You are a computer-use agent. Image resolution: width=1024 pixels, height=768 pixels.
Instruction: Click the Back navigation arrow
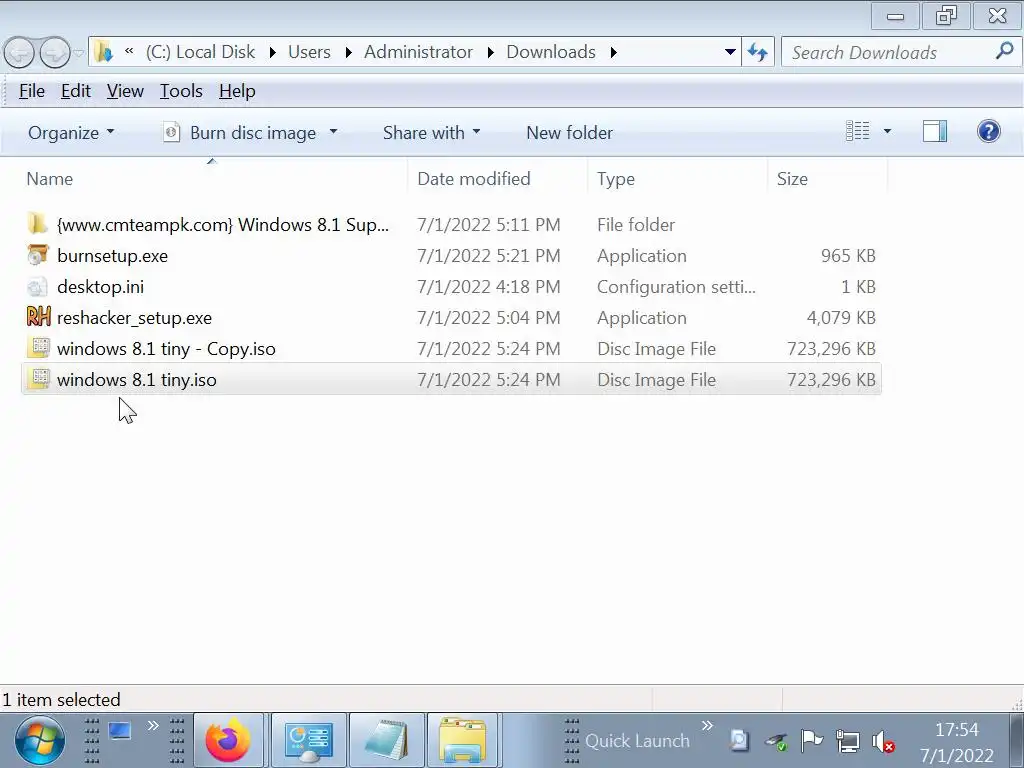point(19,53)
